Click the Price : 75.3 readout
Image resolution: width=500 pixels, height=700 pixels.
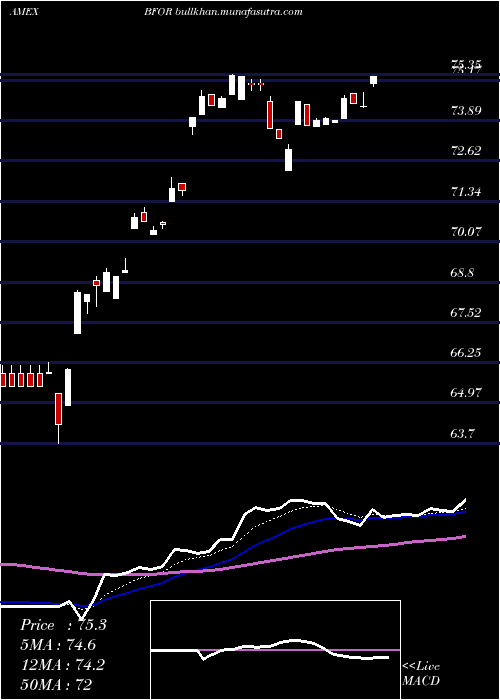point(63,625)
